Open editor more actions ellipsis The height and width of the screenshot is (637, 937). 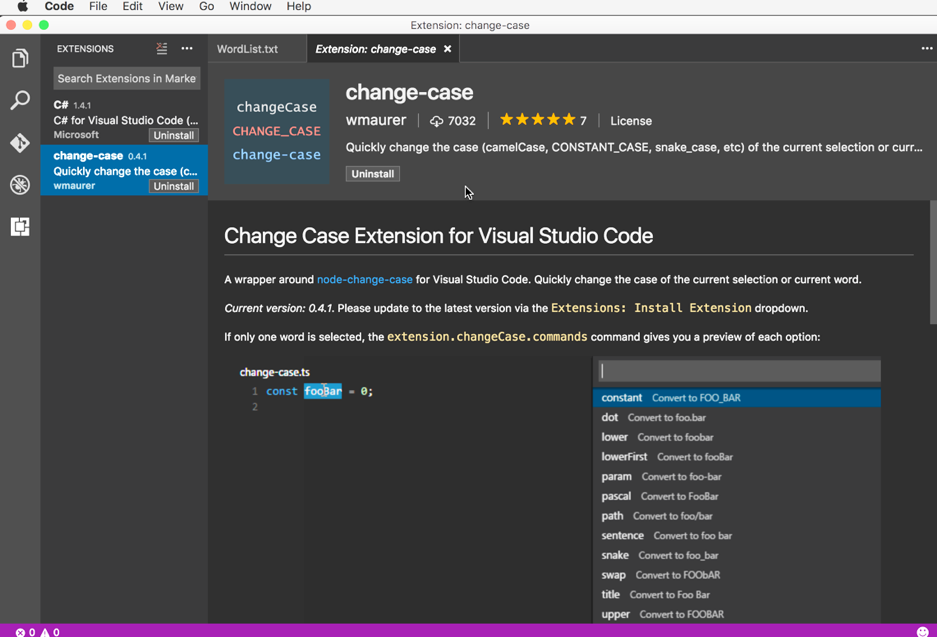[926, 48]
